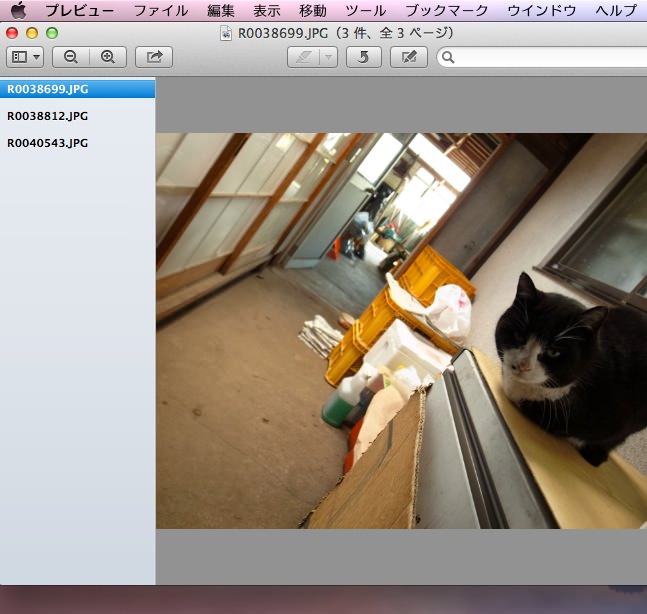Open the ヘルプ menu
The height and width of the screenshot is (614, 647).
point(616,10)
